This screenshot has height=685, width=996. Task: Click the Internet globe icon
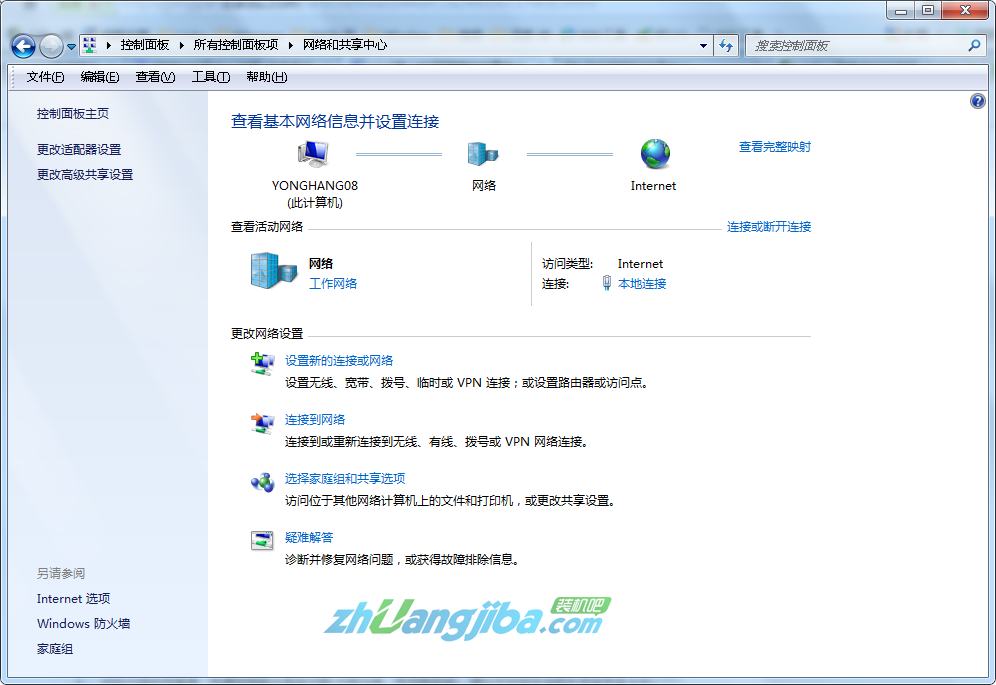coord(655,154)
